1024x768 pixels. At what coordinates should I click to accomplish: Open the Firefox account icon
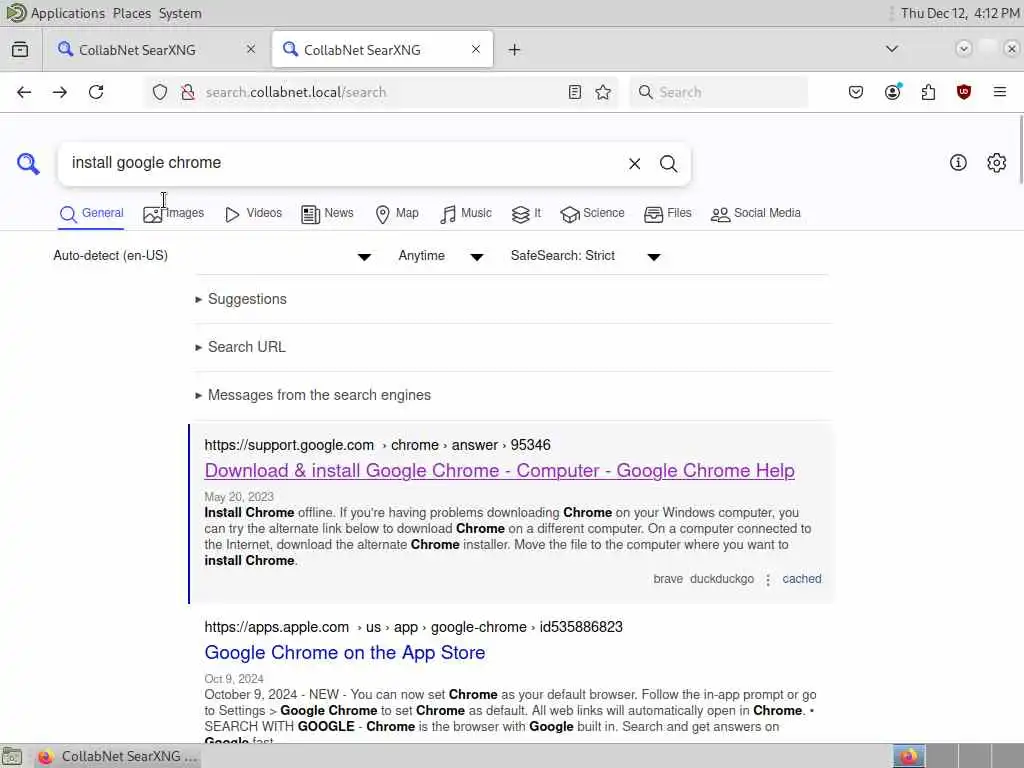pos(892,92)
